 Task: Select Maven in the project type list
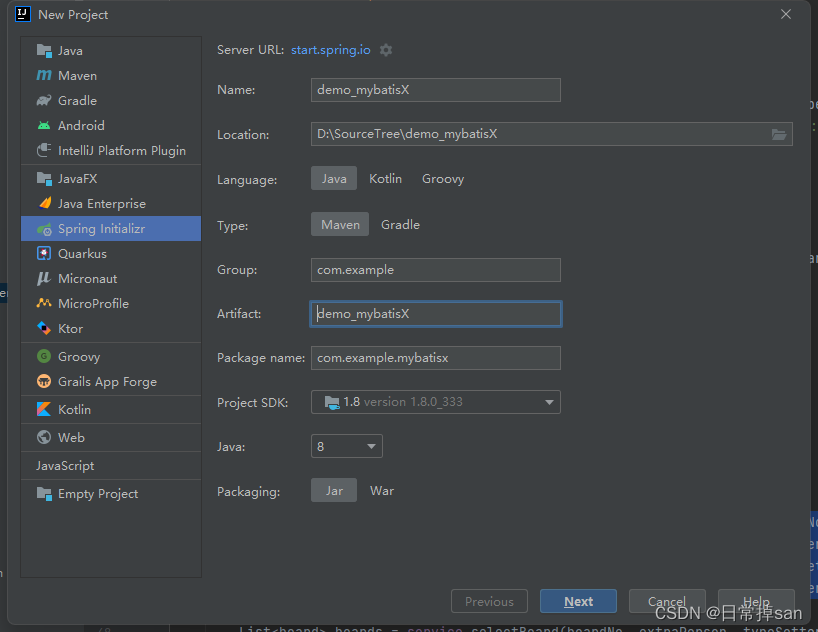(111, 76)
